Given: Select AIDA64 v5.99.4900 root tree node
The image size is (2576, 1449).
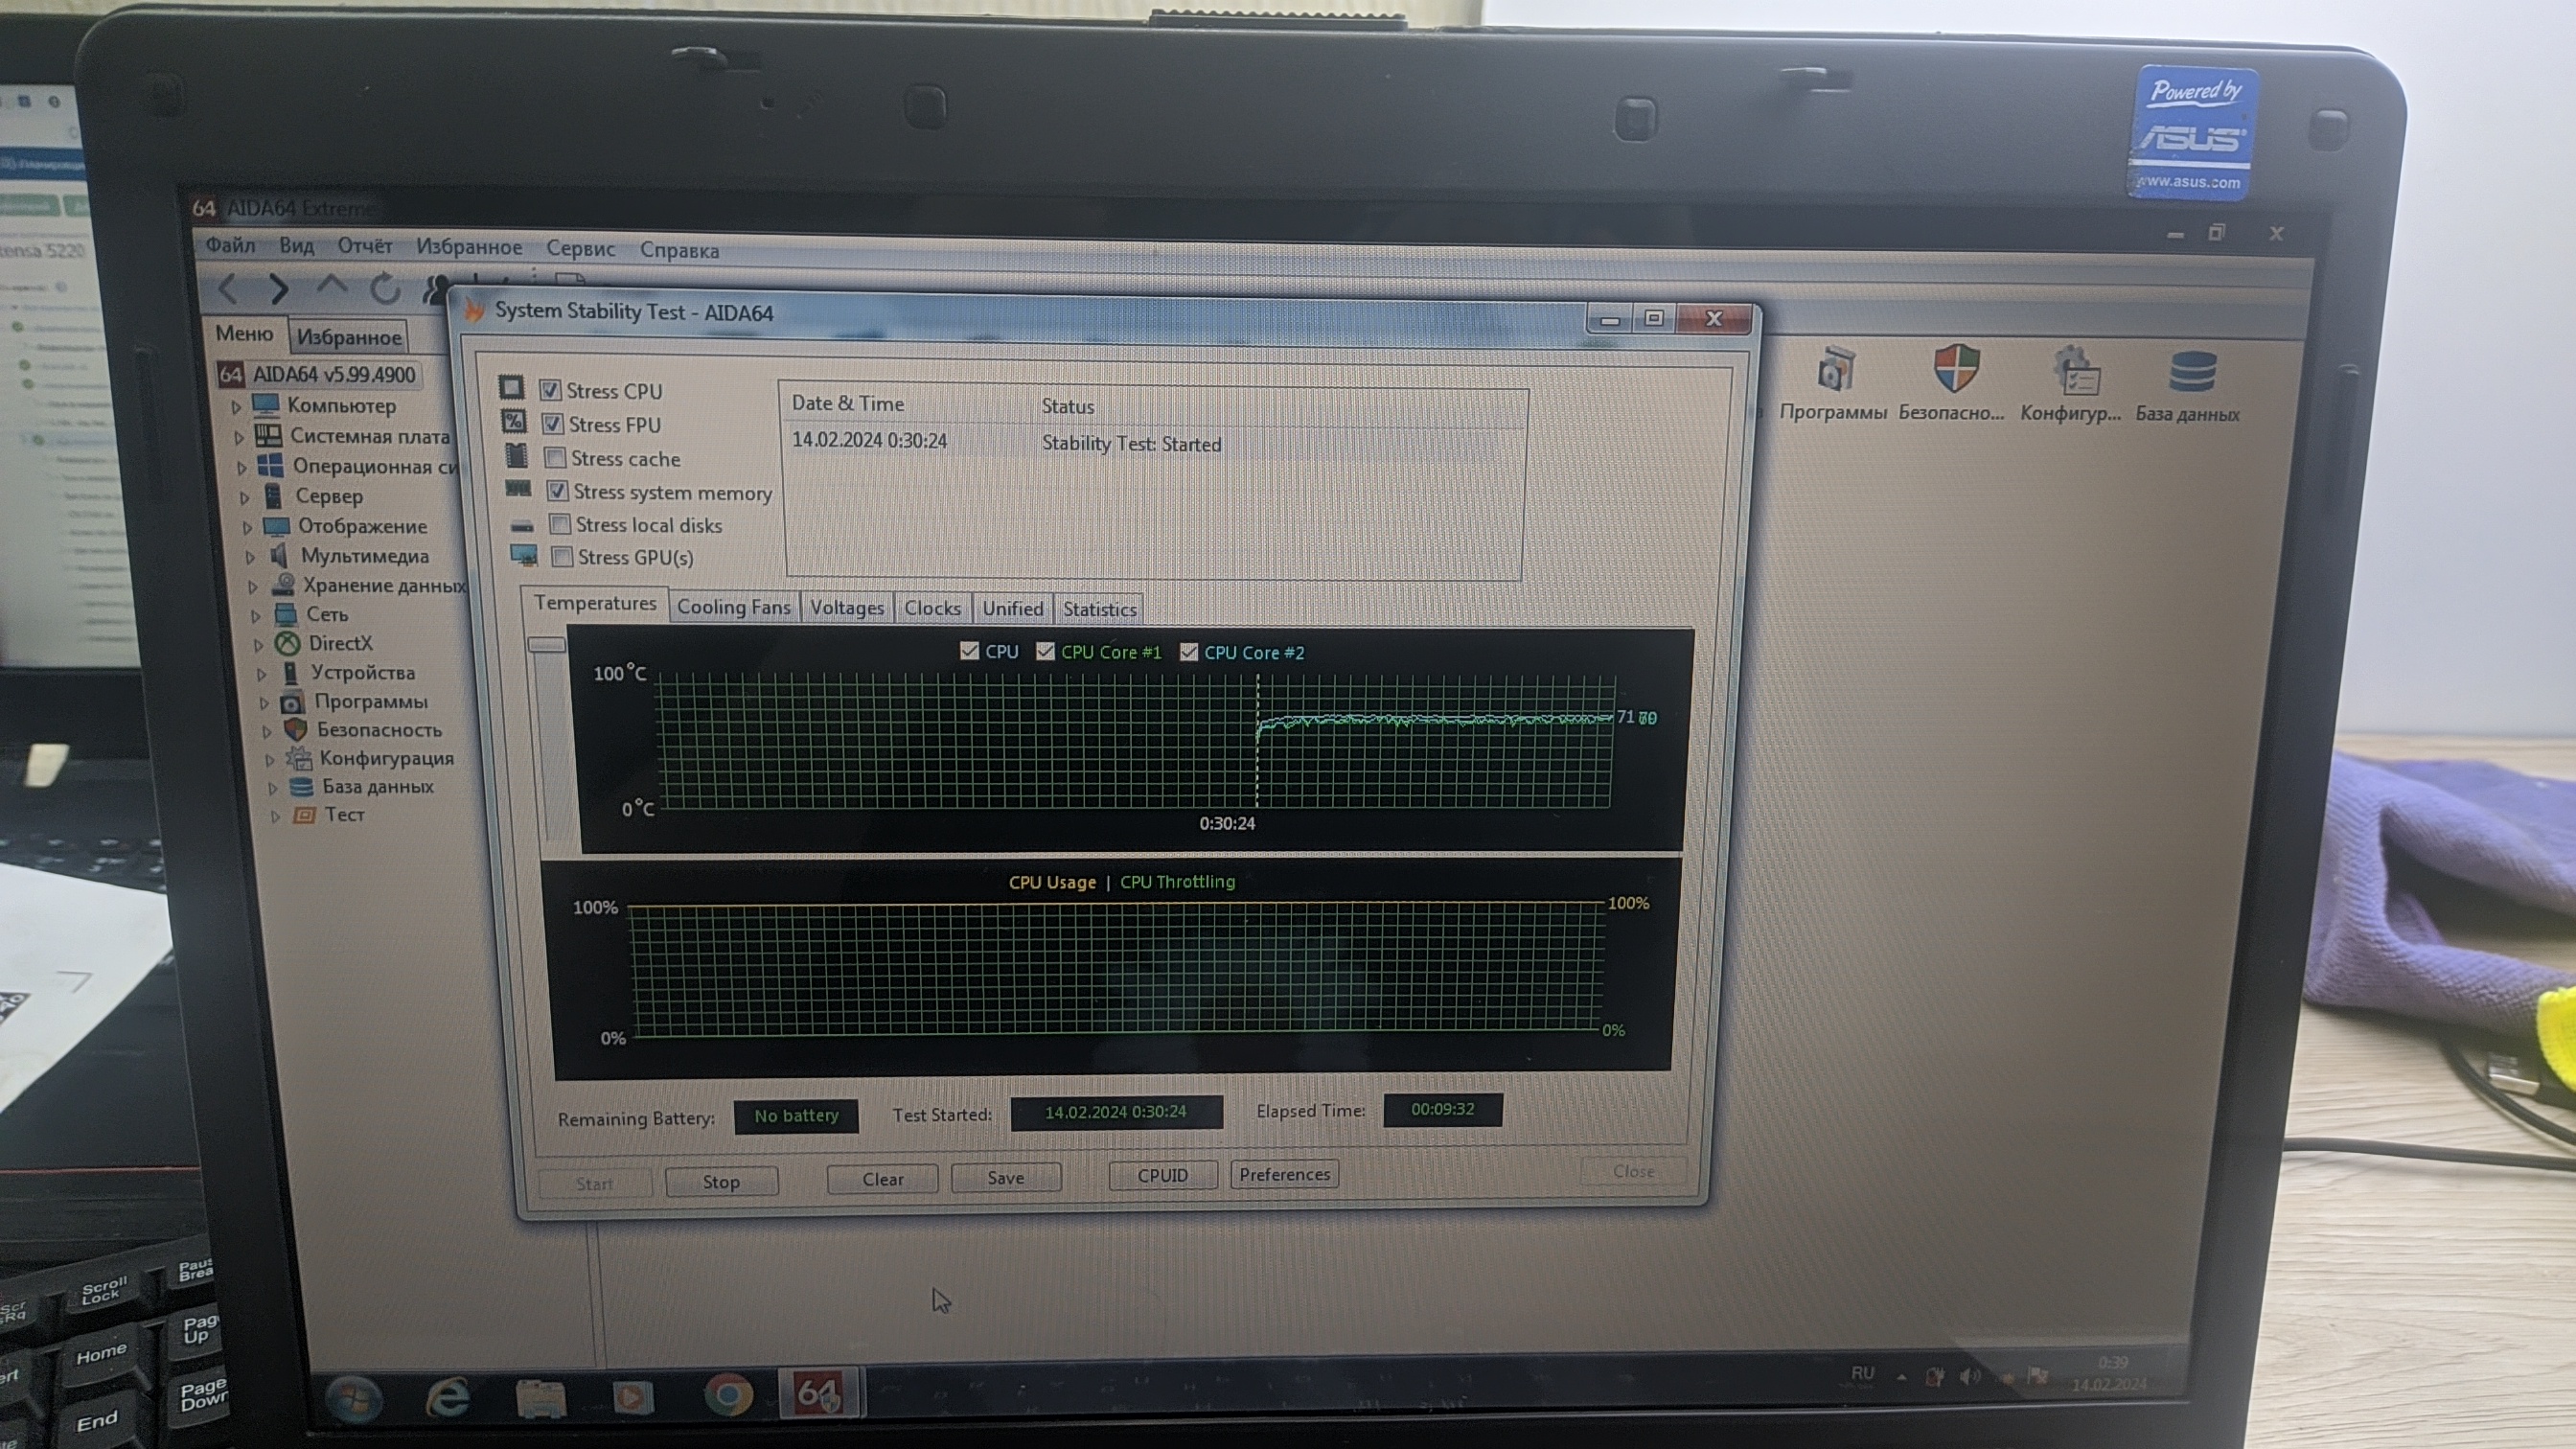Looking at the screenshot, I should [319, 375].
